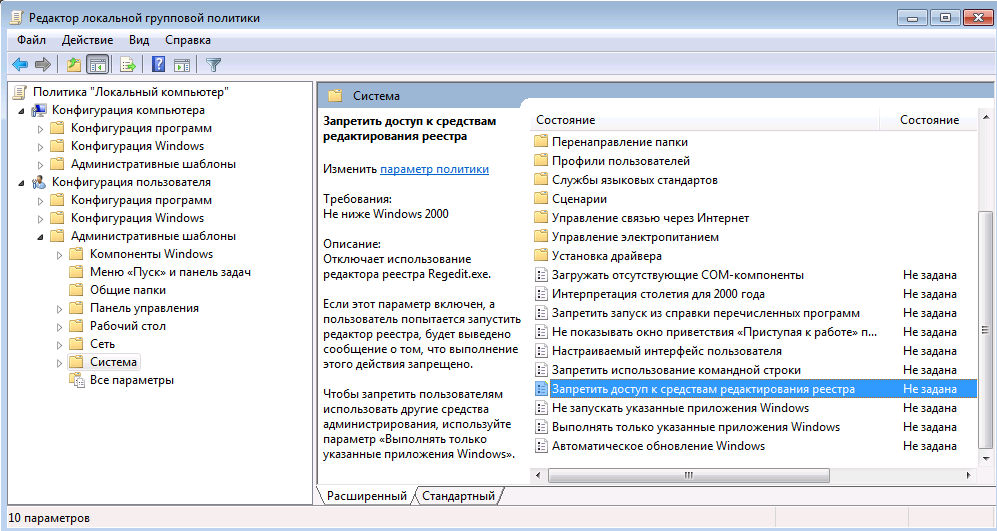Click the policy icon of Интерпретация столетия для 2000 года
The width and height of the screenshot is (997, 531).
[x=541, y=294]
